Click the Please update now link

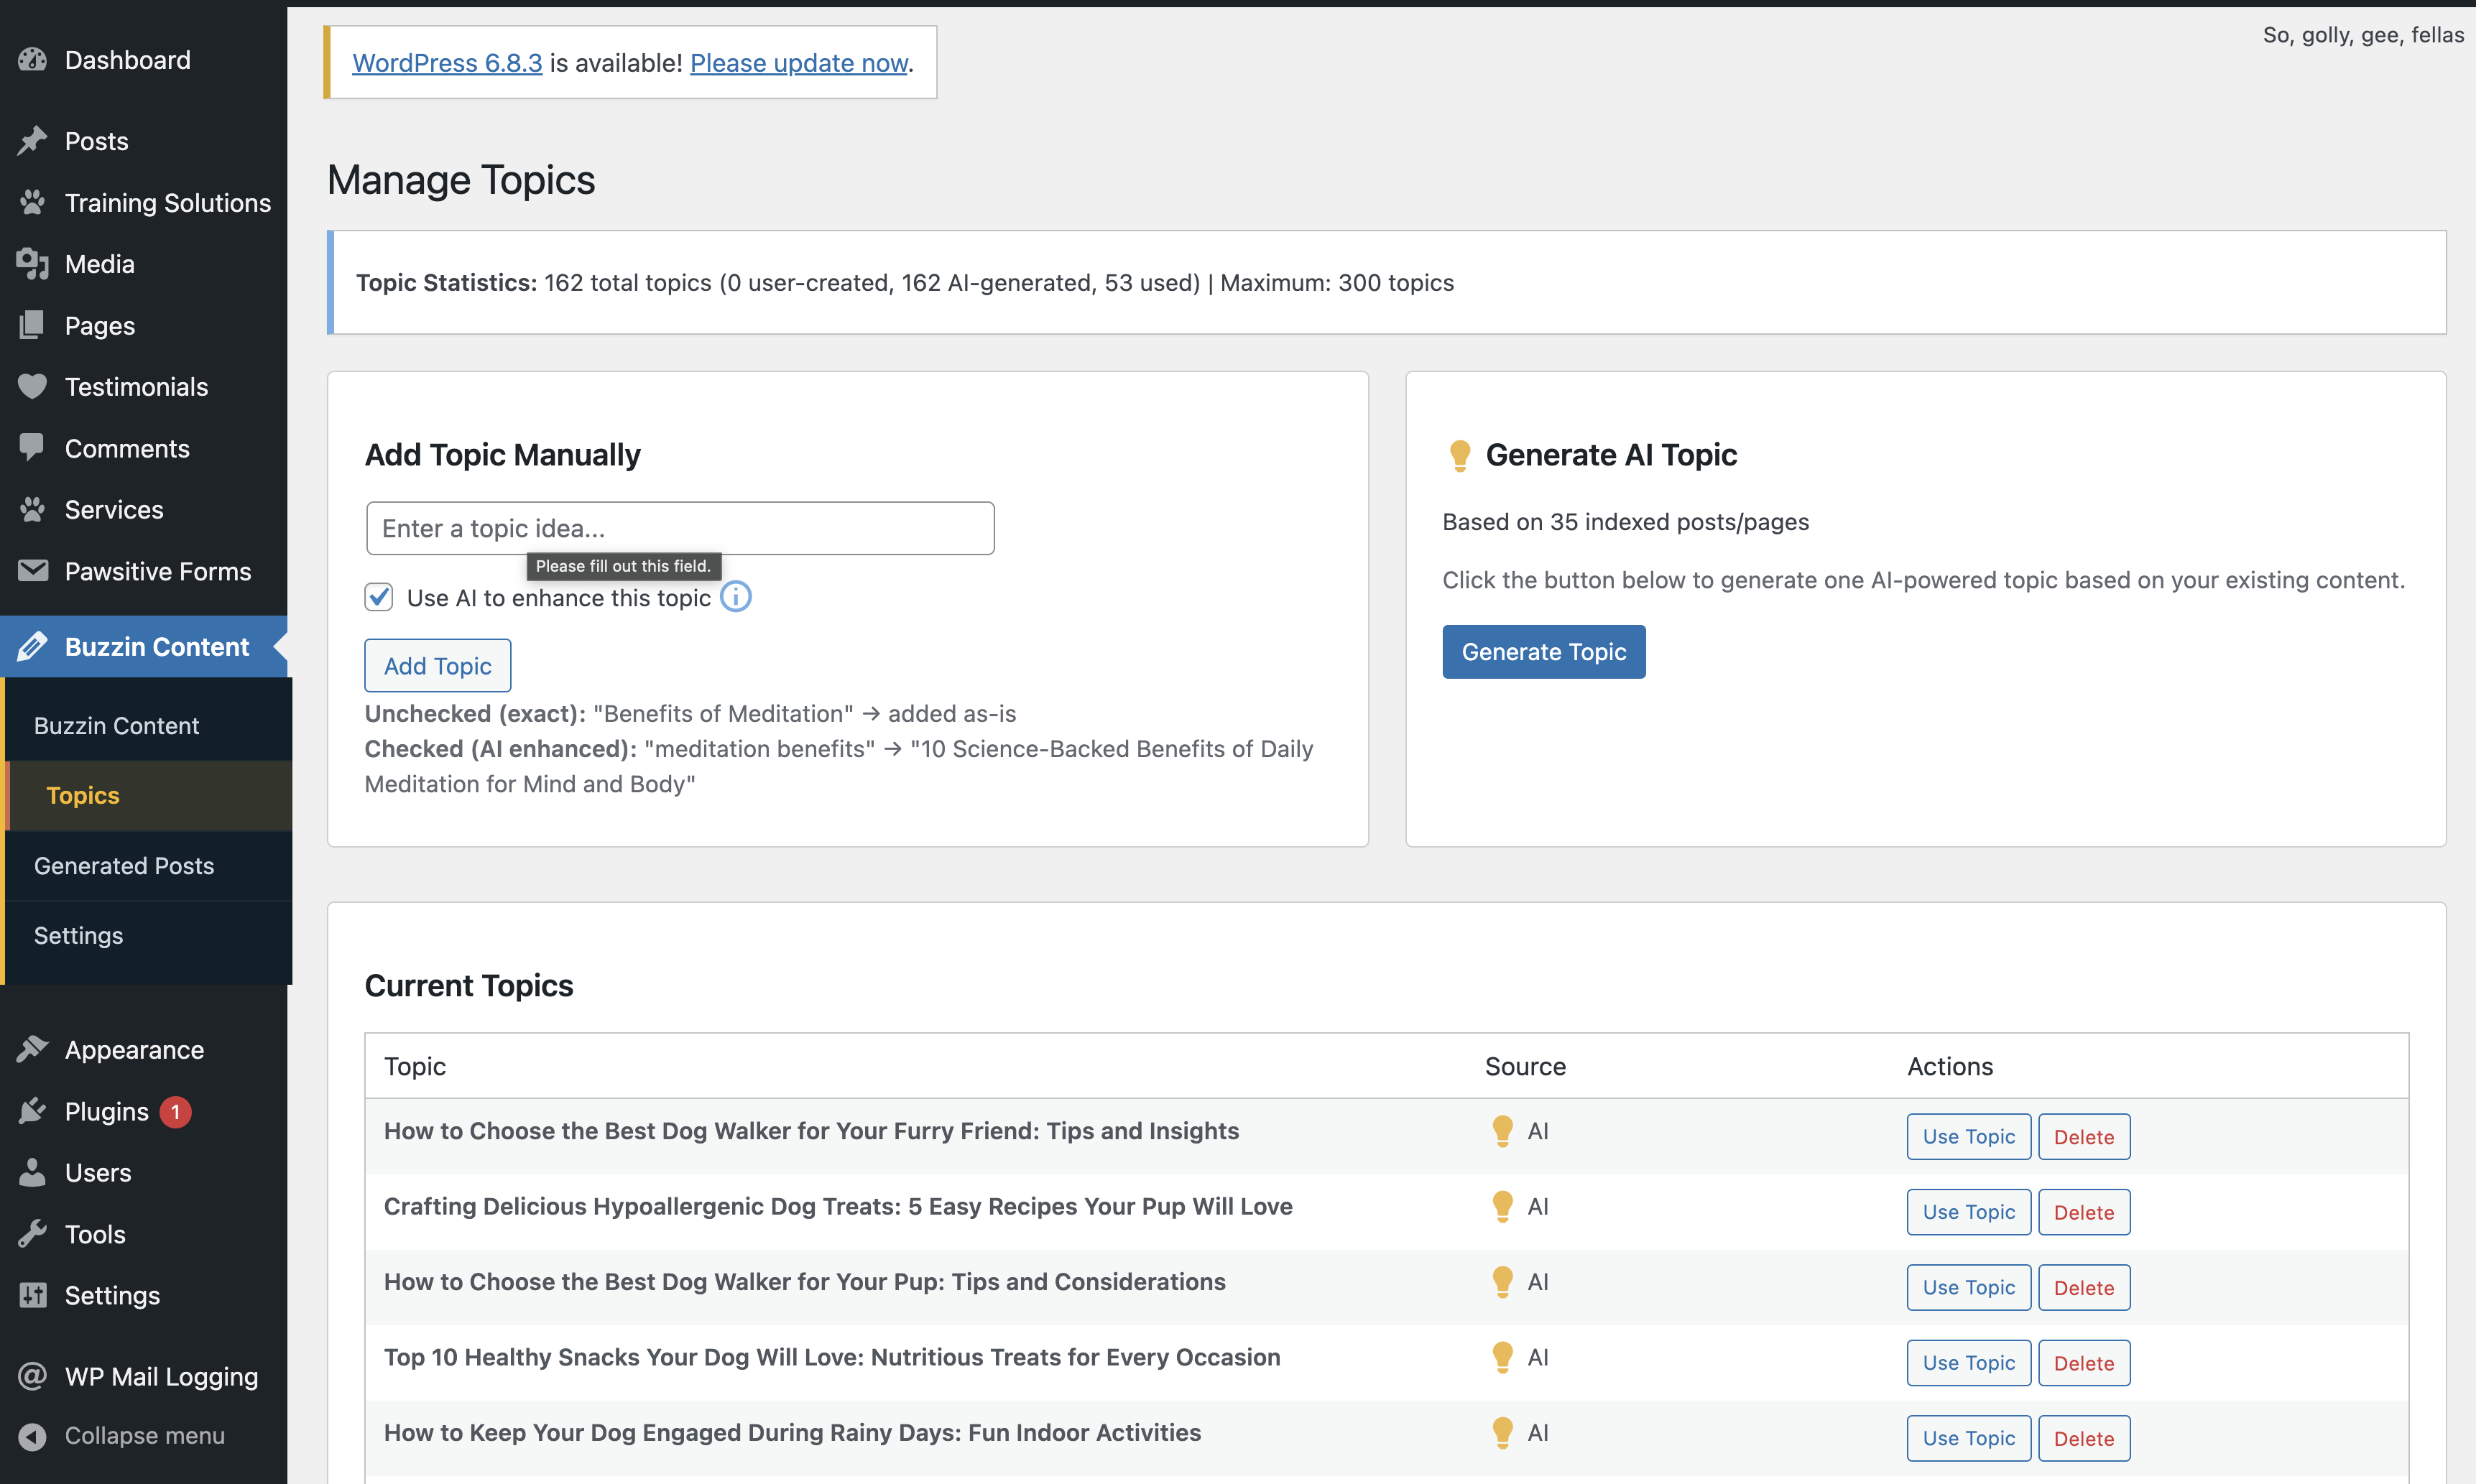797,63
